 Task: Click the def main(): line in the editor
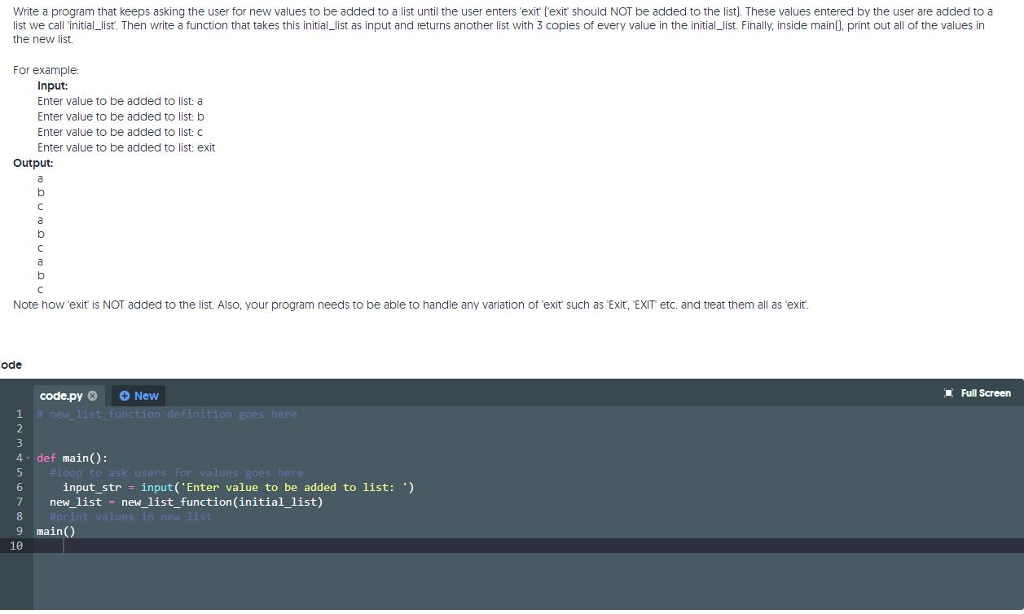pyautogui.click(x=70, y=458)
